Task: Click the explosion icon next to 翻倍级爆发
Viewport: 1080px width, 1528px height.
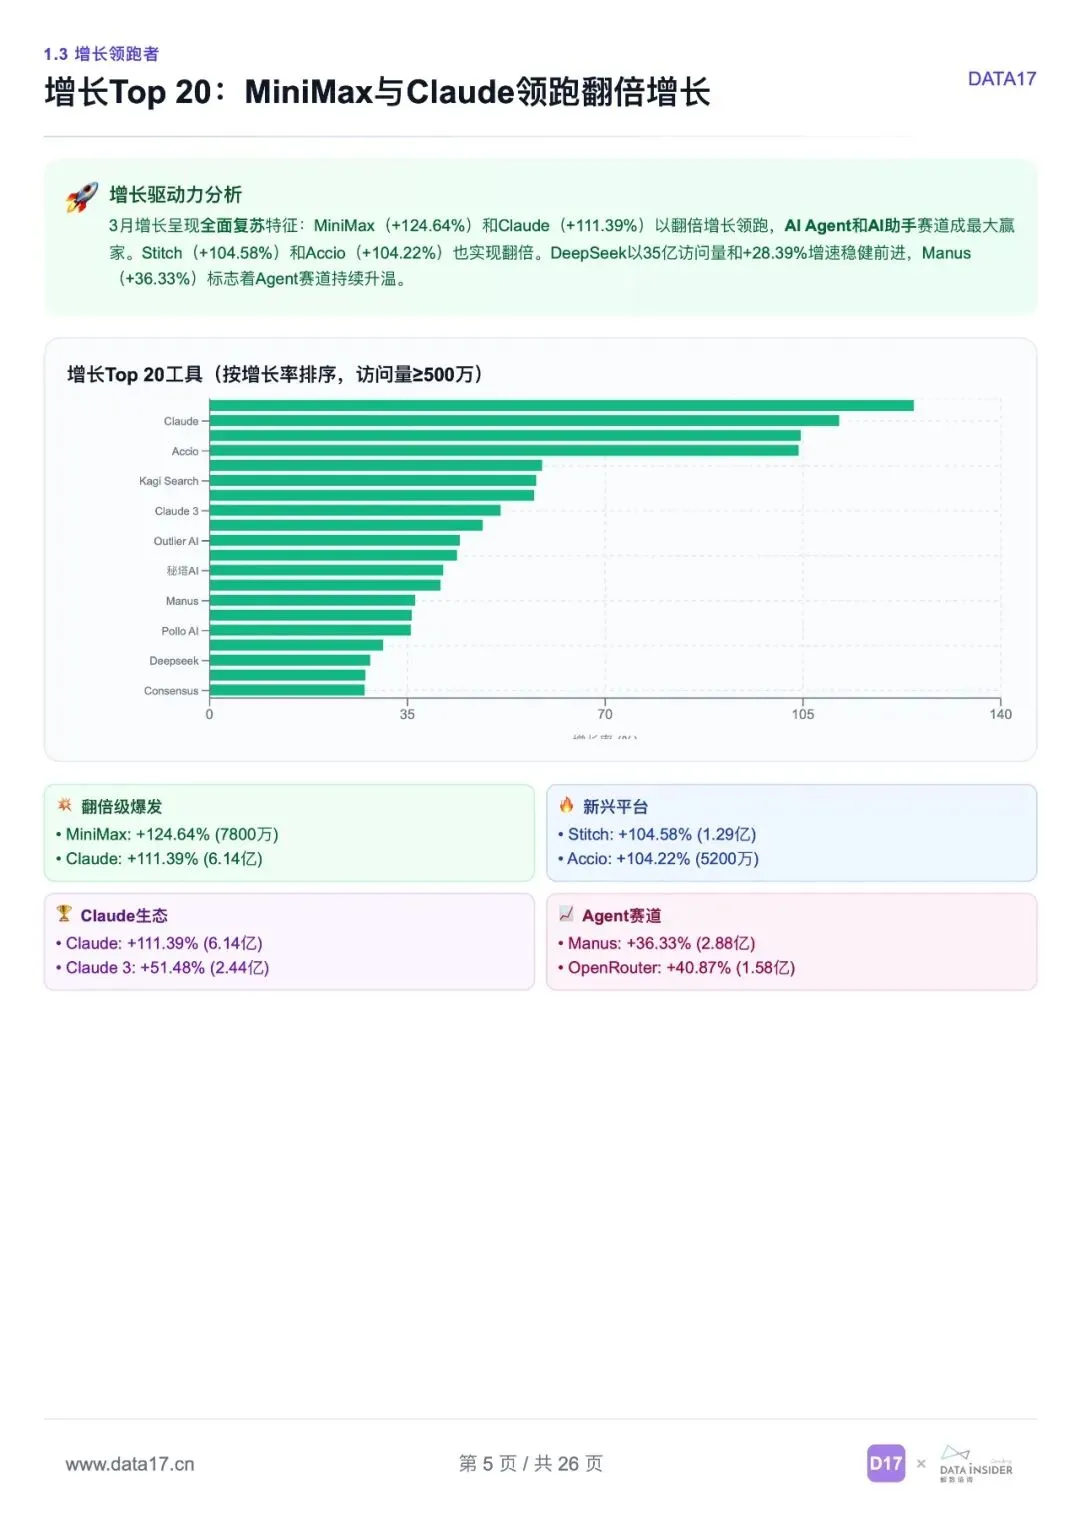Action: pos(65,805)
